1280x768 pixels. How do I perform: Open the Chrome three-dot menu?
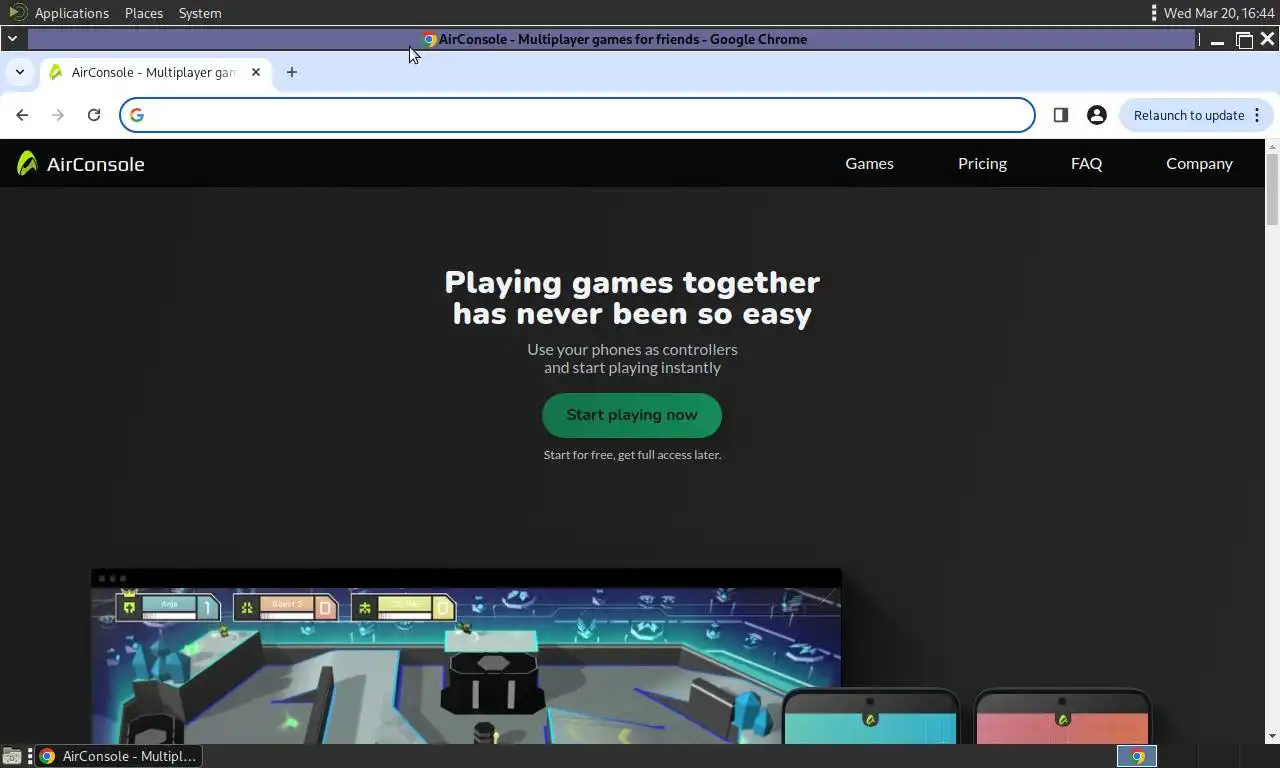pos(1257,115)
